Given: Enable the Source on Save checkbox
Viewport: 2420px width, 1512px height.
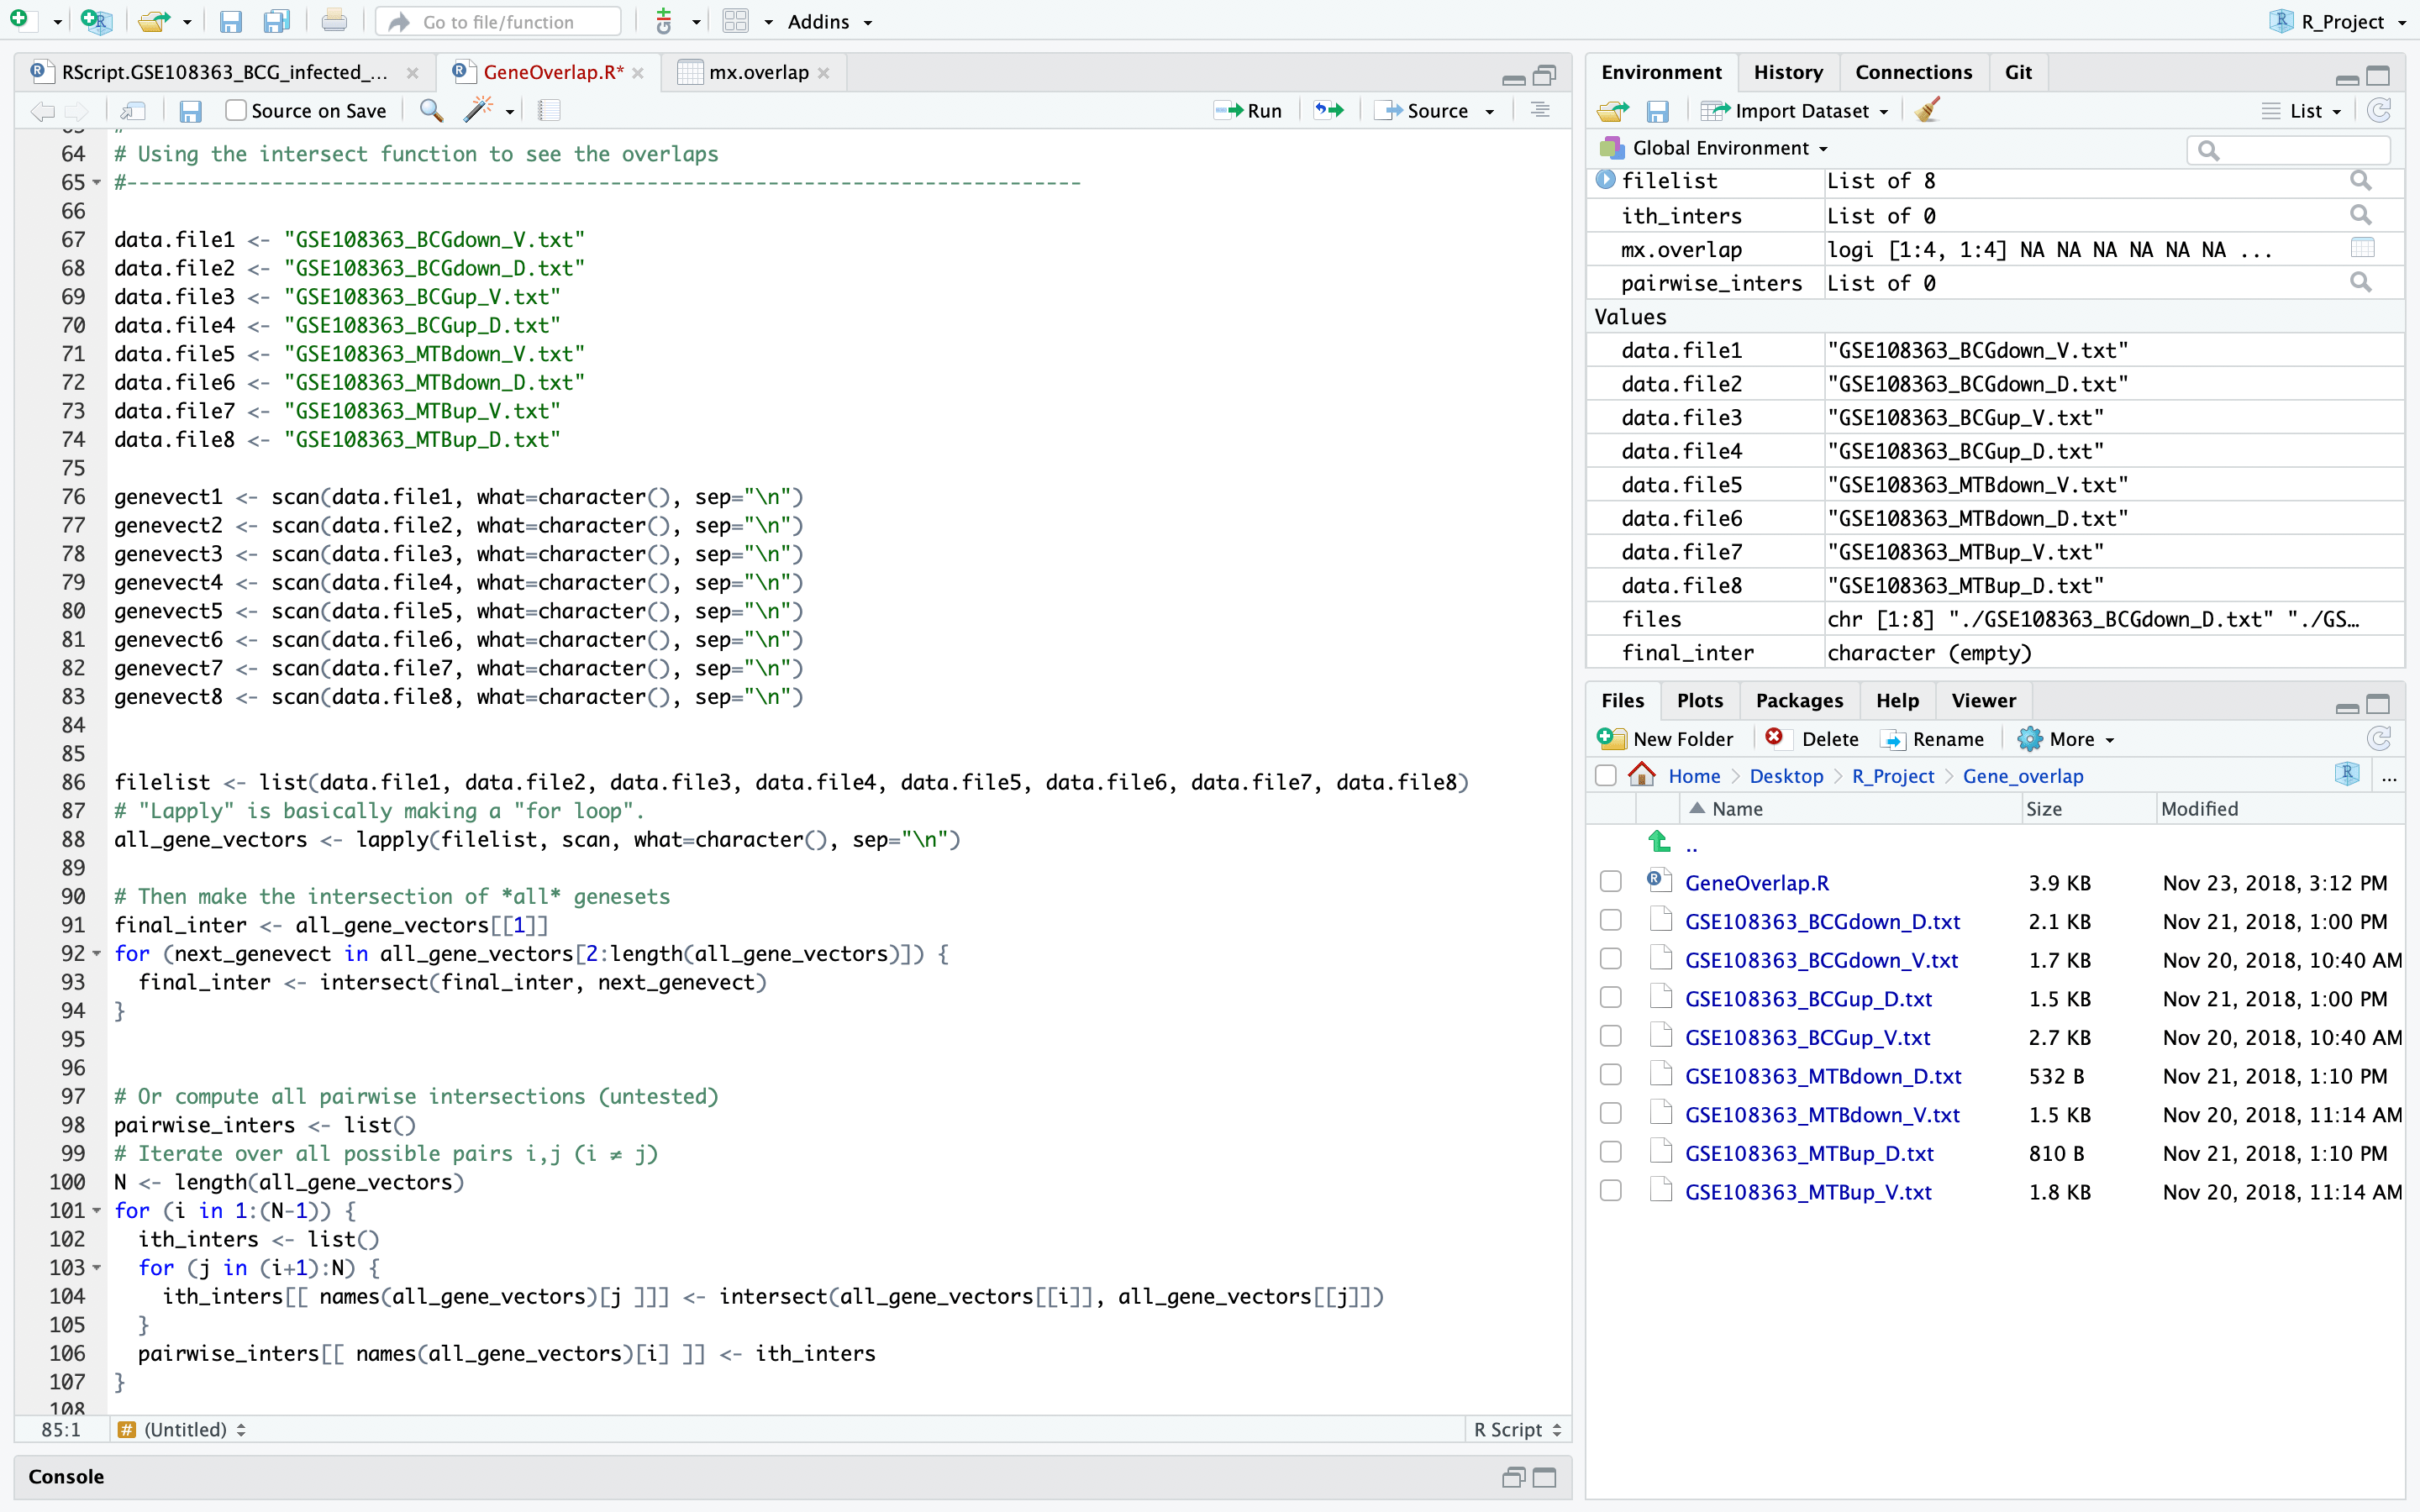Looking at the screenshot, I should [236, 111].
